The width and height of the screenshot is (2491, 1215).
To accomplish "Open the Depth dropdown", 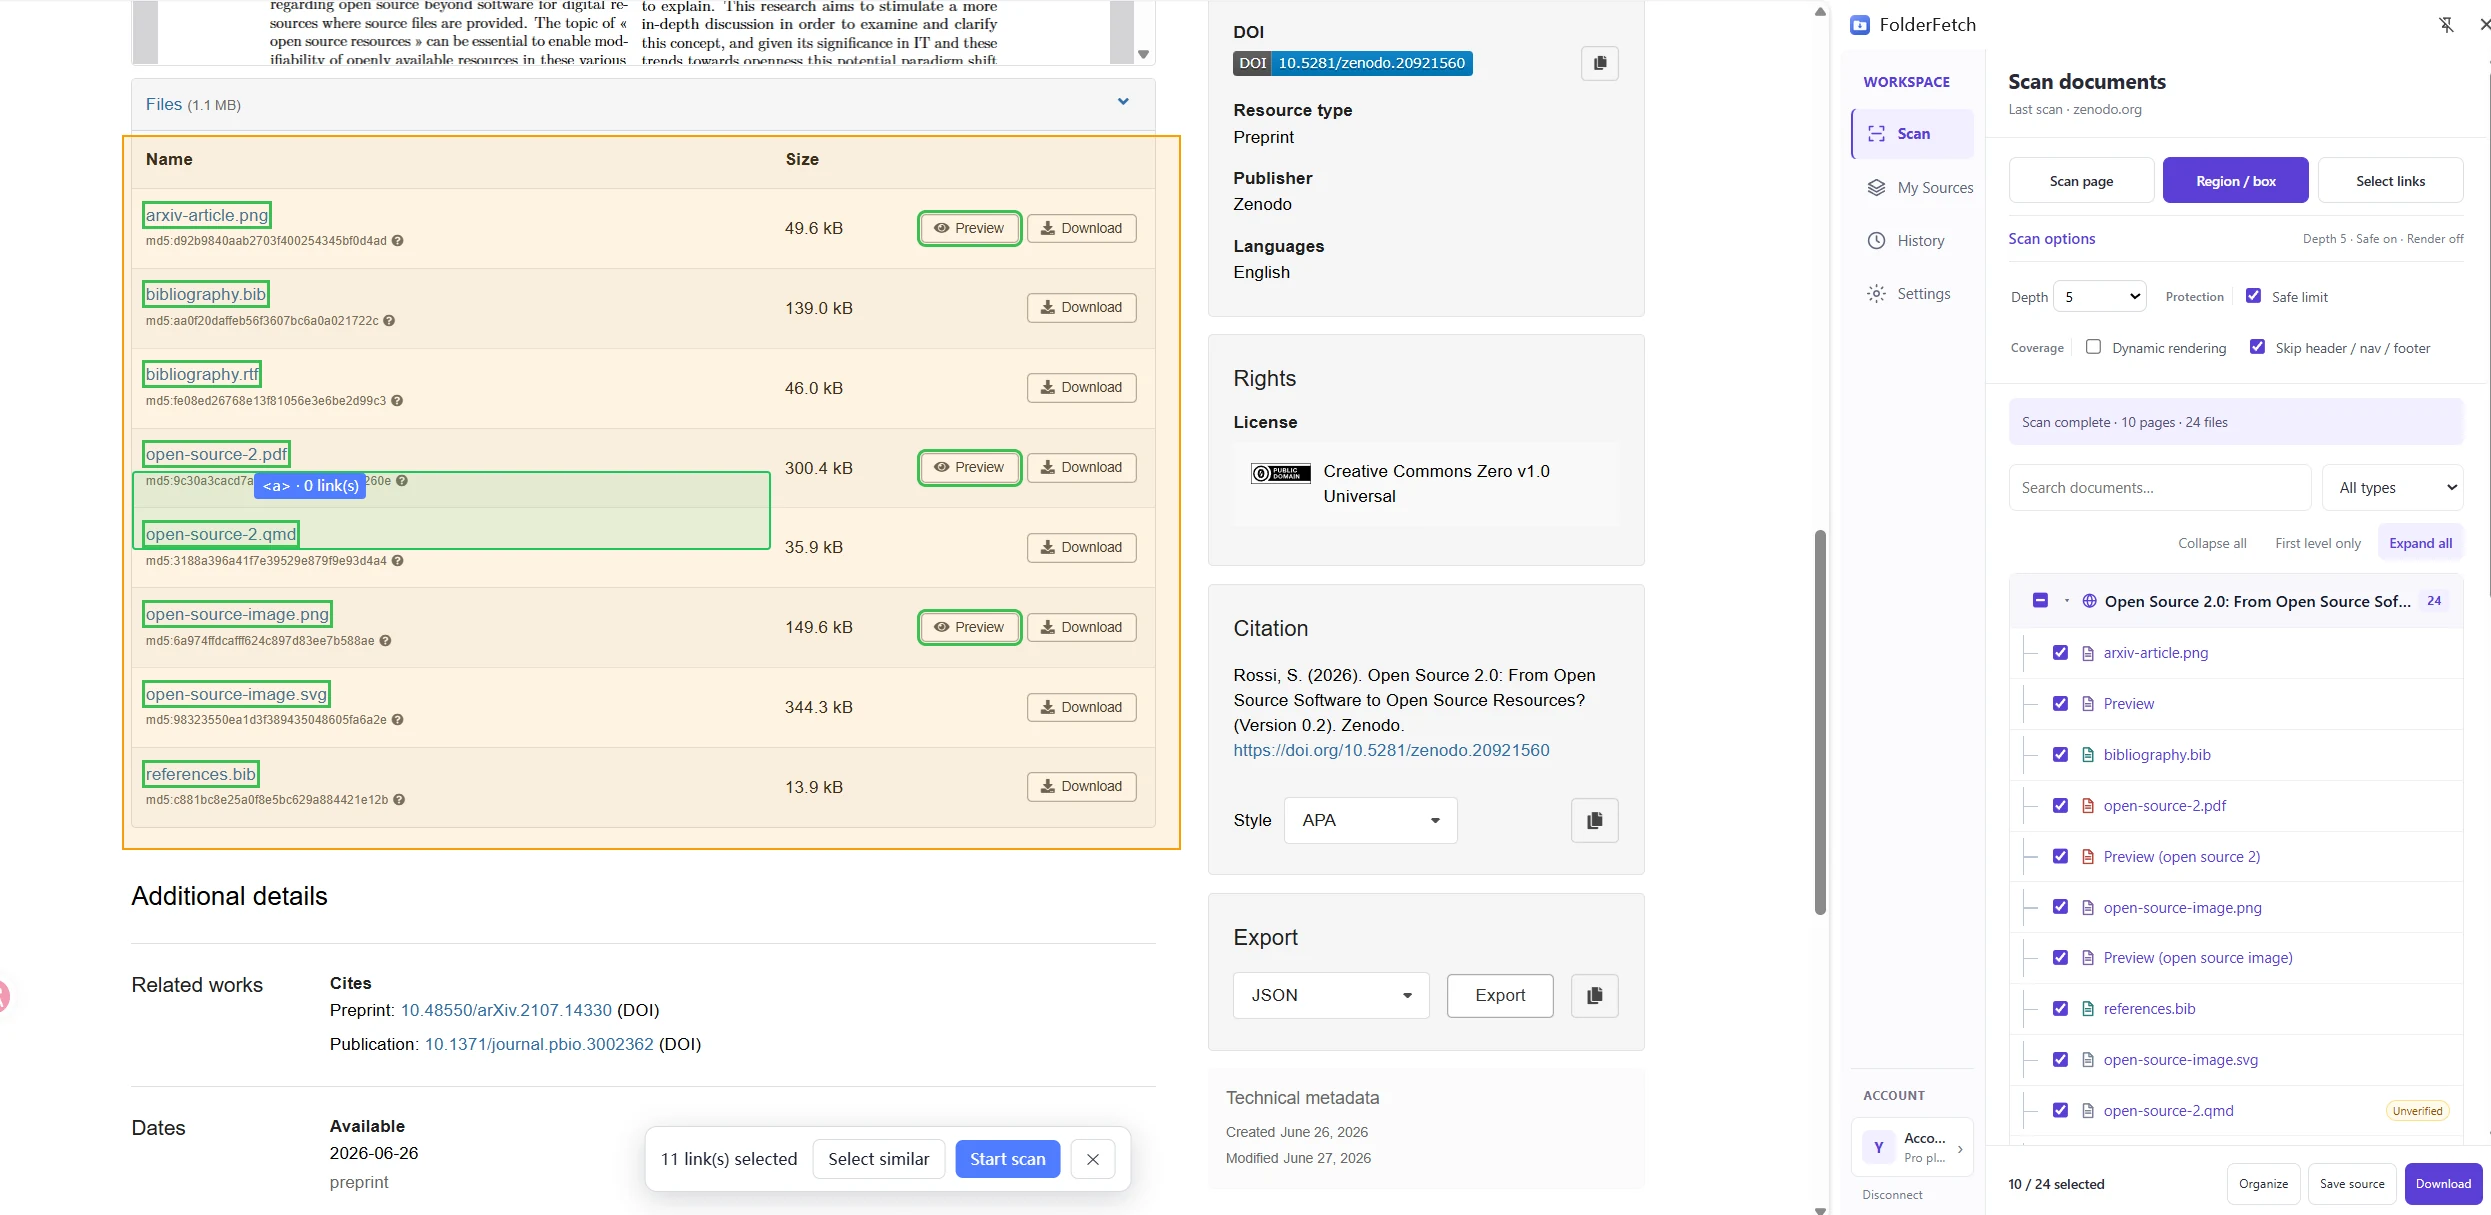I will [2100, 297].
